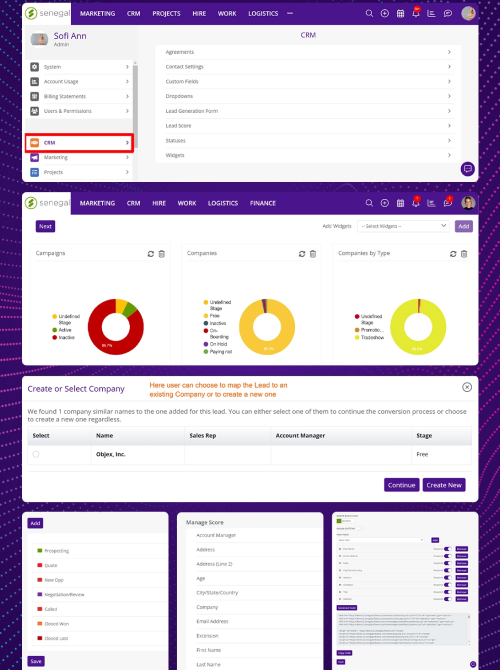Click inside the generated code text area
Viewport: 500px width, 670px height.
[402, 629]
